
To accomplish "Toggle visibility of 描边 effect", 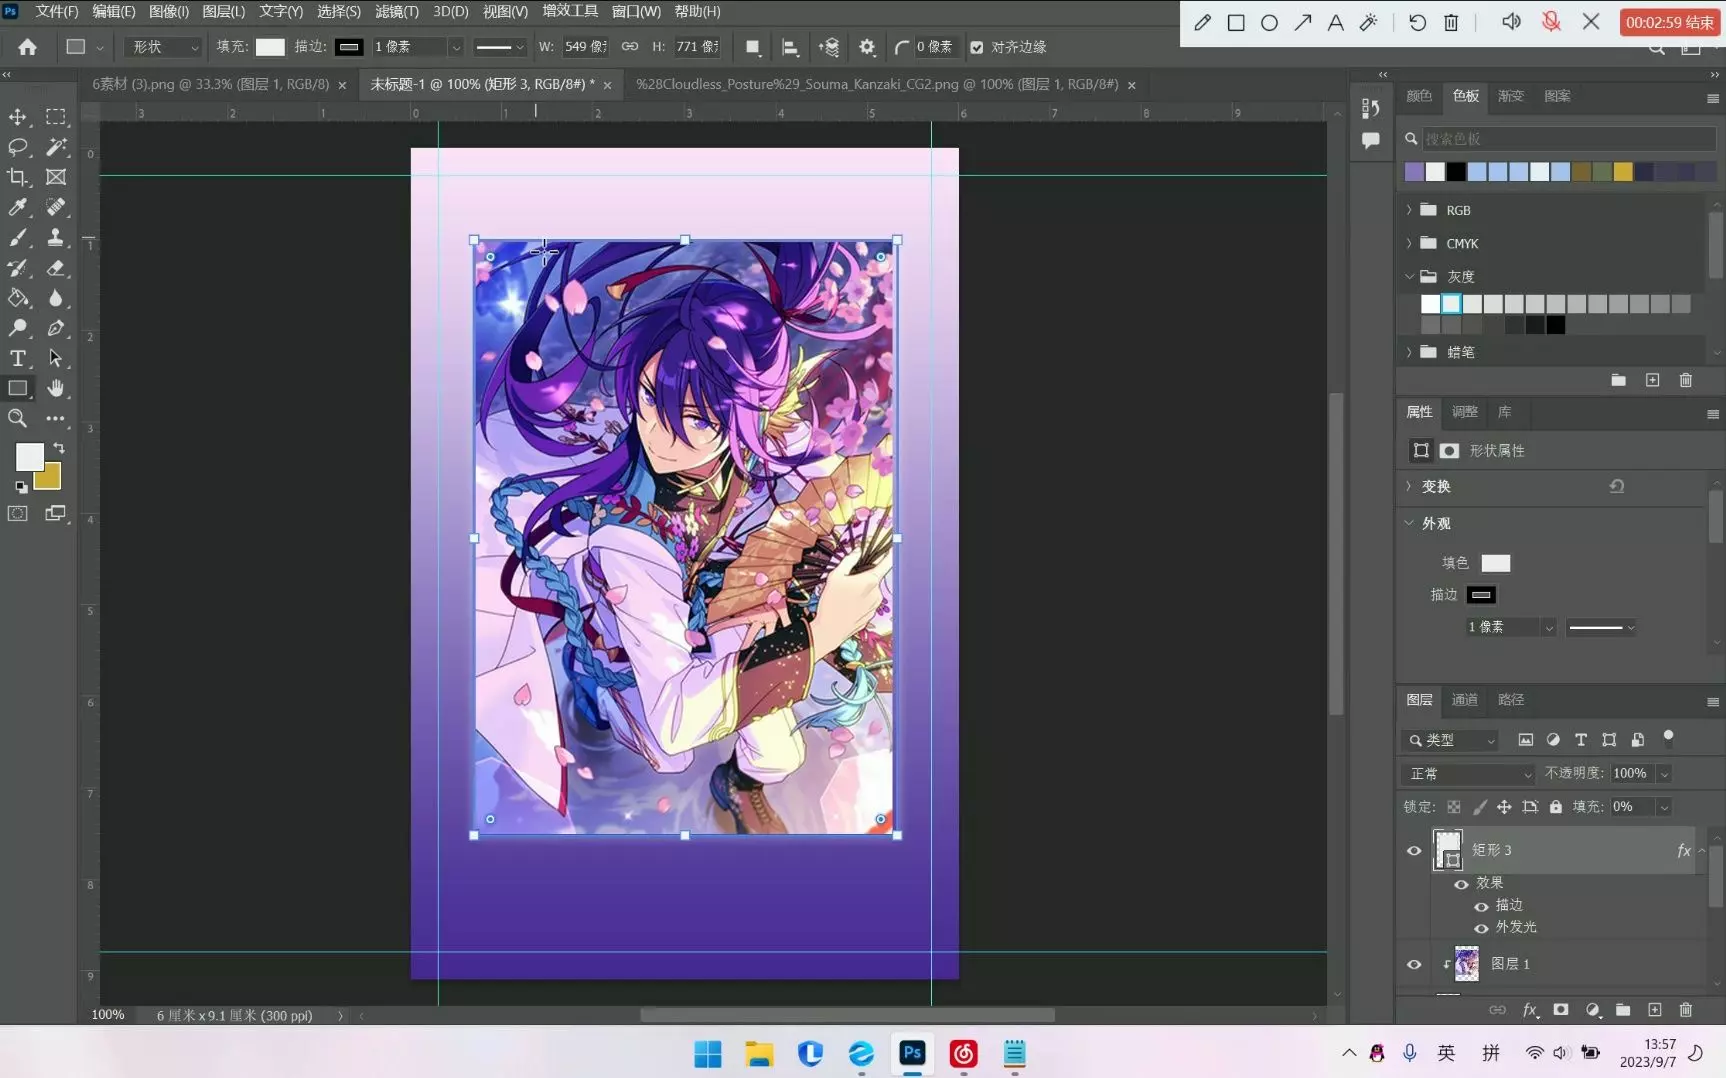I will pyautogui.click(x=1481, y=906).
